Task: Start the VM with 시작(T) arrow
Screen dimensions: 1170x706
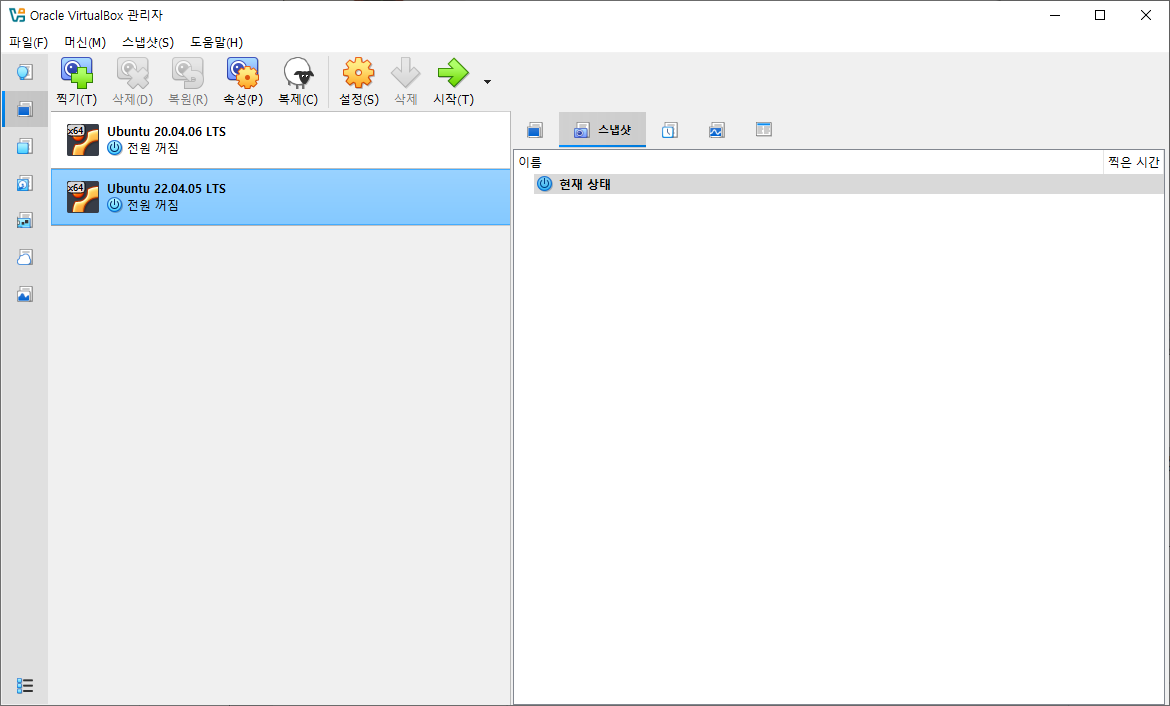Action: tap(453, 82)
